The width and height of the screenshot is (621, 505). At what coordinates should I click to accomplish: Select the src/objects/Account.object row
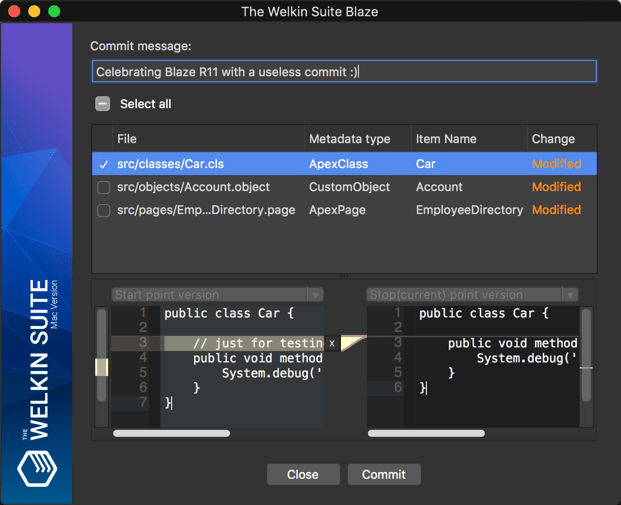tap(344, 187)
